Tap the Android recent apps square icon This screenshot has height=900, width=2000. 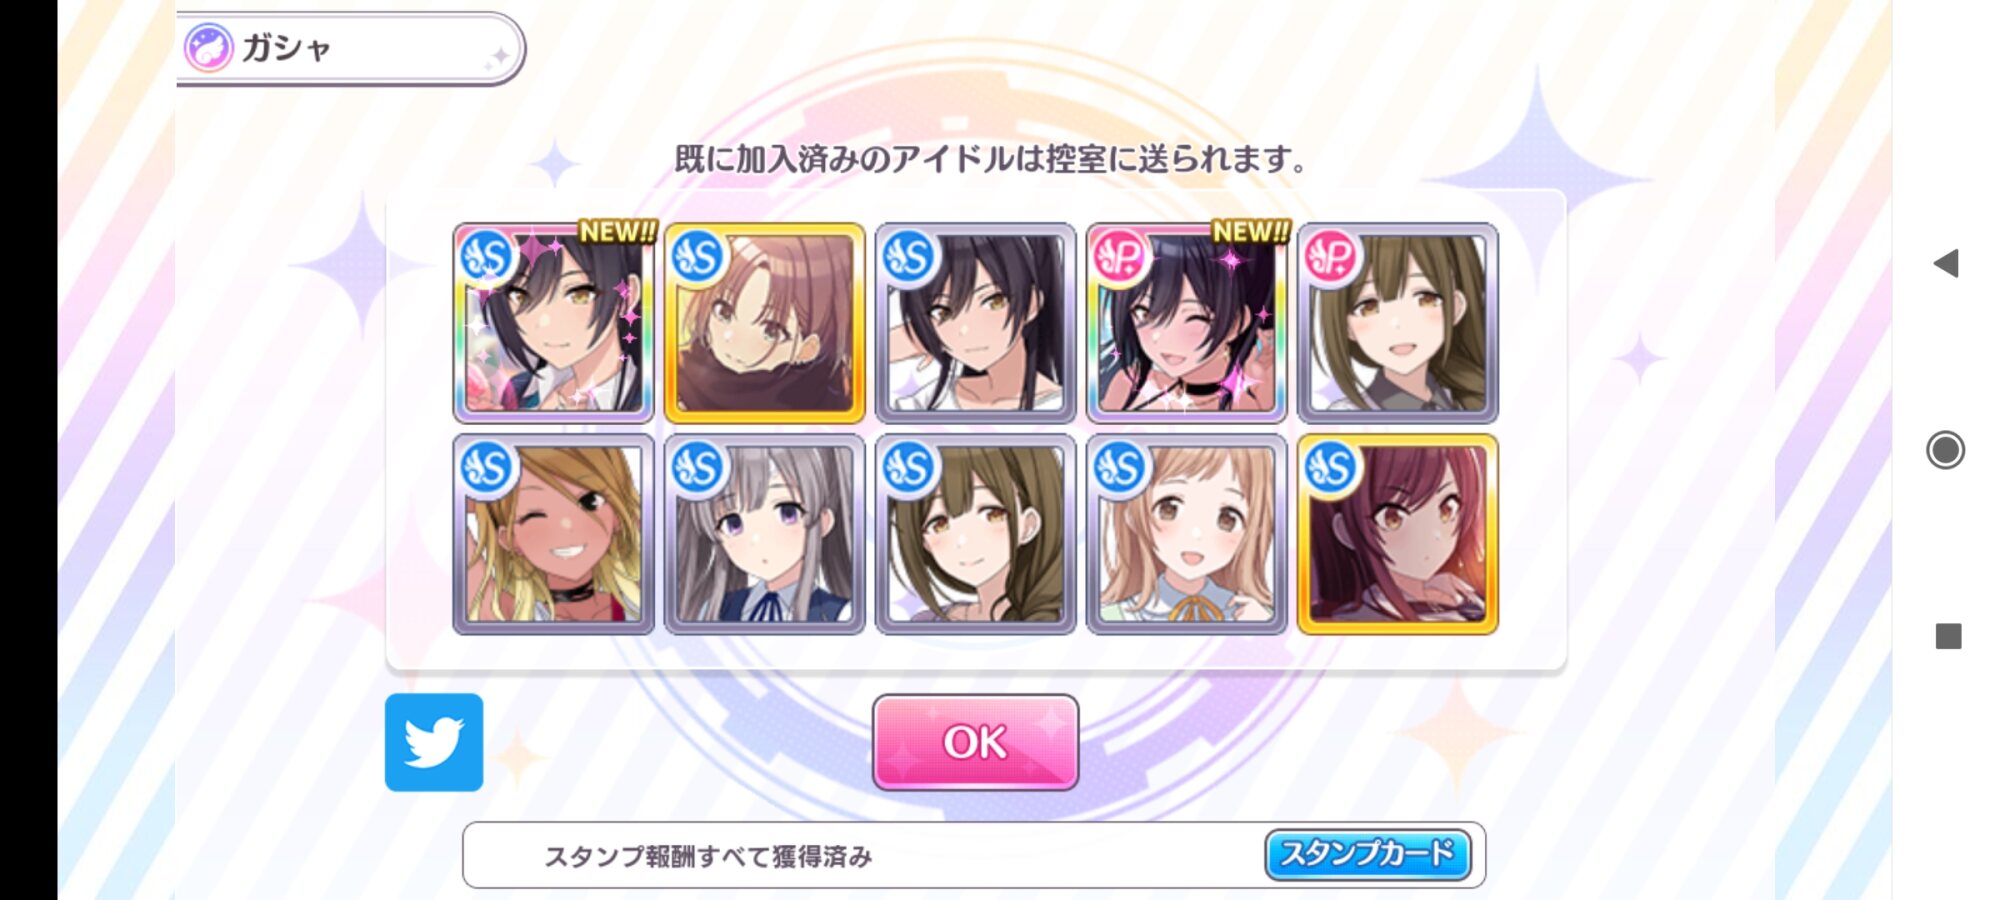pyautogui.click(x=1948, y=636)
